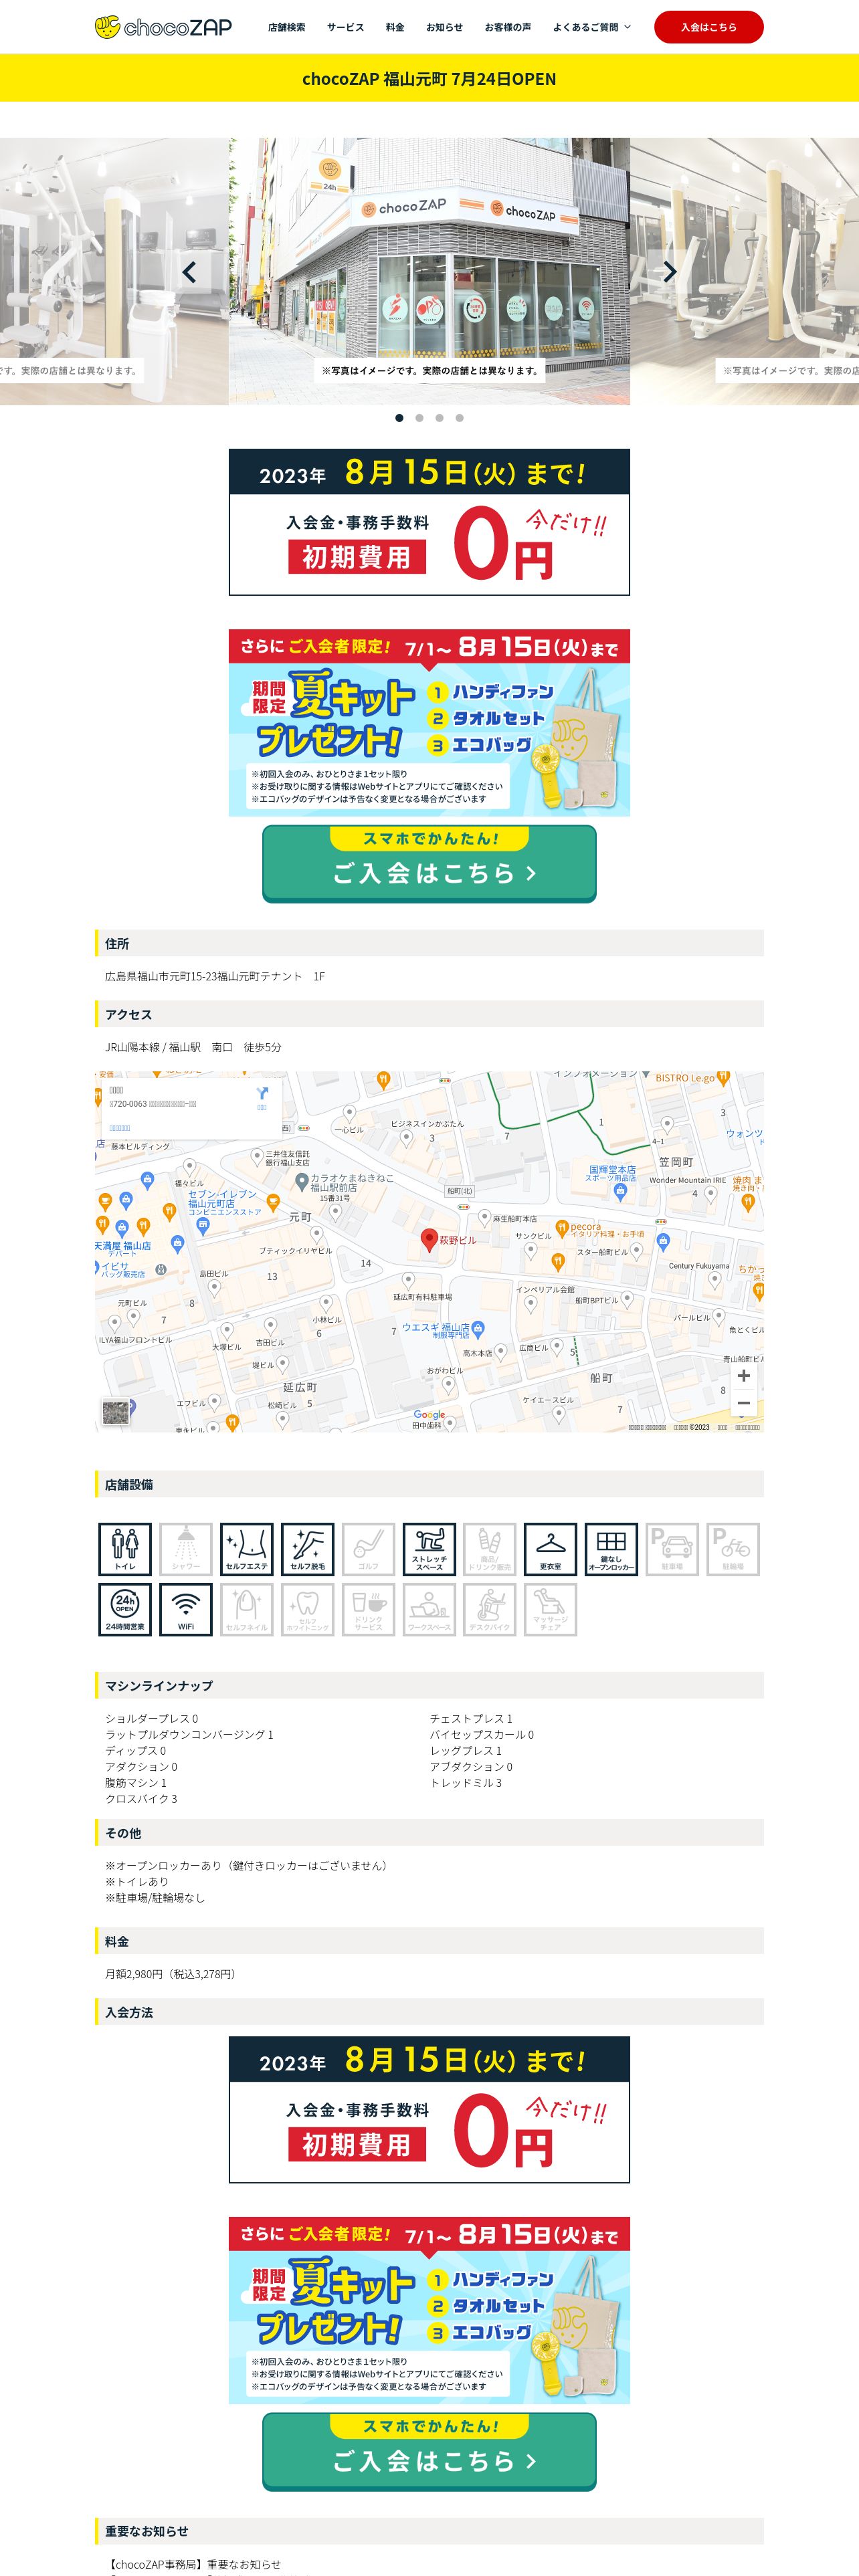This screenshot has height=2576, width=859.
Task: Click the red 萩野ビル map pin
Action: pyautogui.click(x=429, y=1240)
